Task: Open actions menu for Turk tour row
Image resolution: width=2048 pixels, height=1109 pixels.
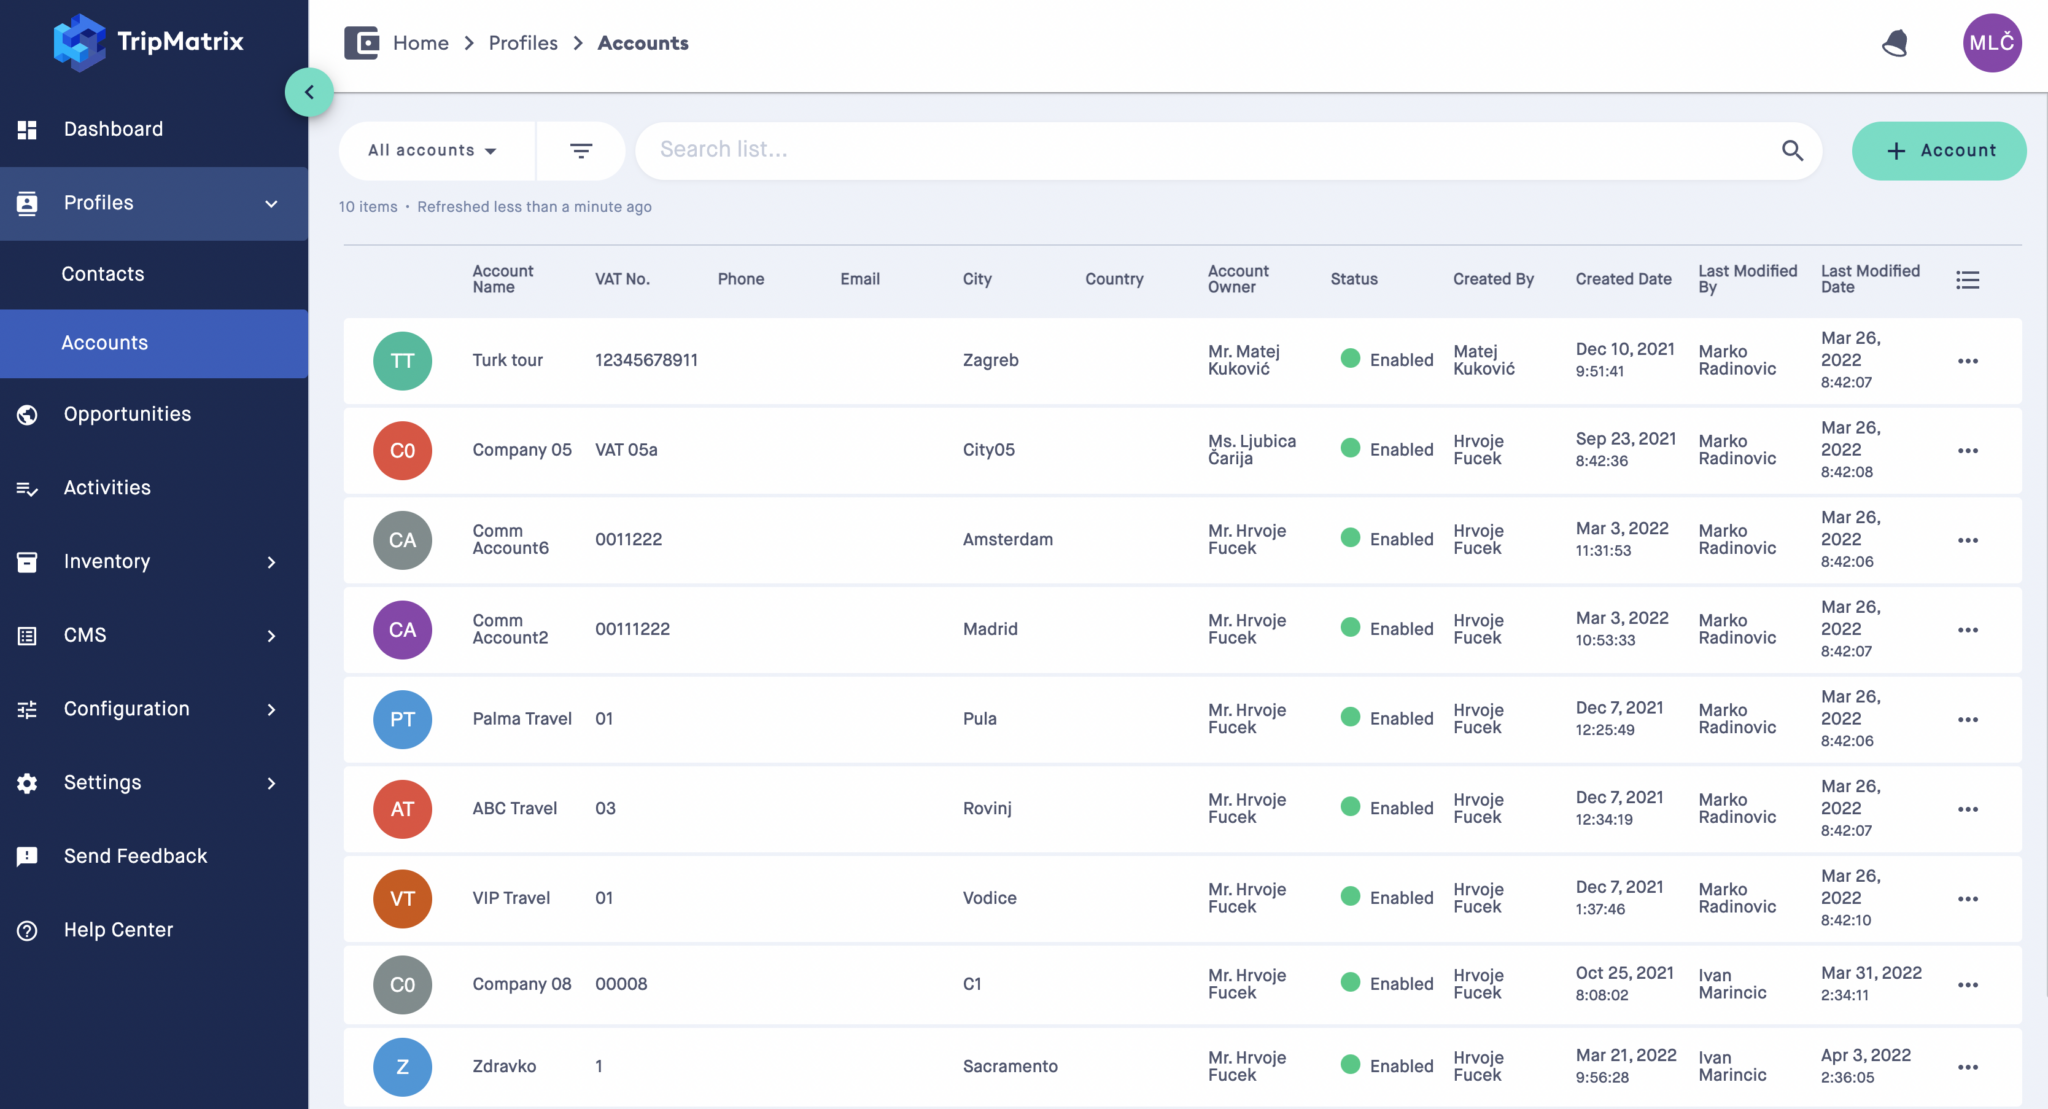Action: (1969, 360)
